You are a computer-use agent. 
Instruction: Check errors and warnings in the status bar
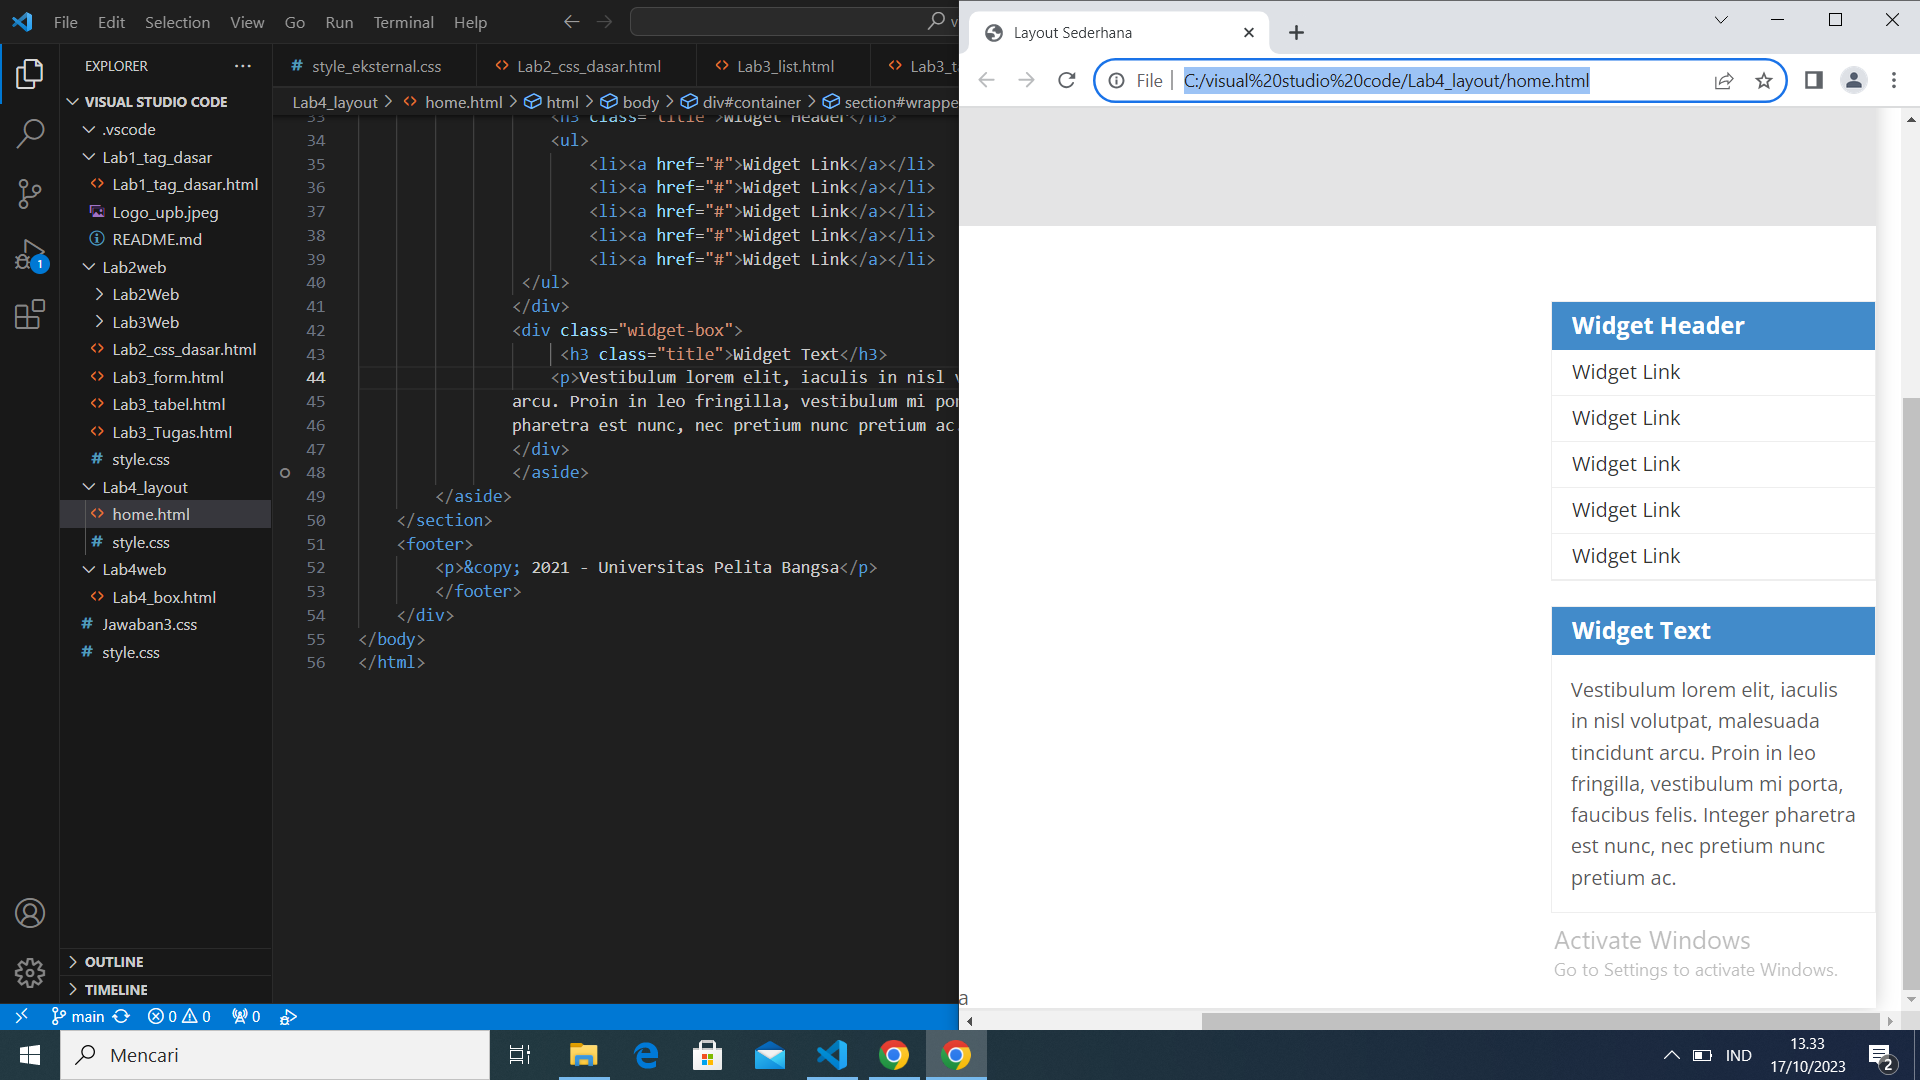[178, 1016]
